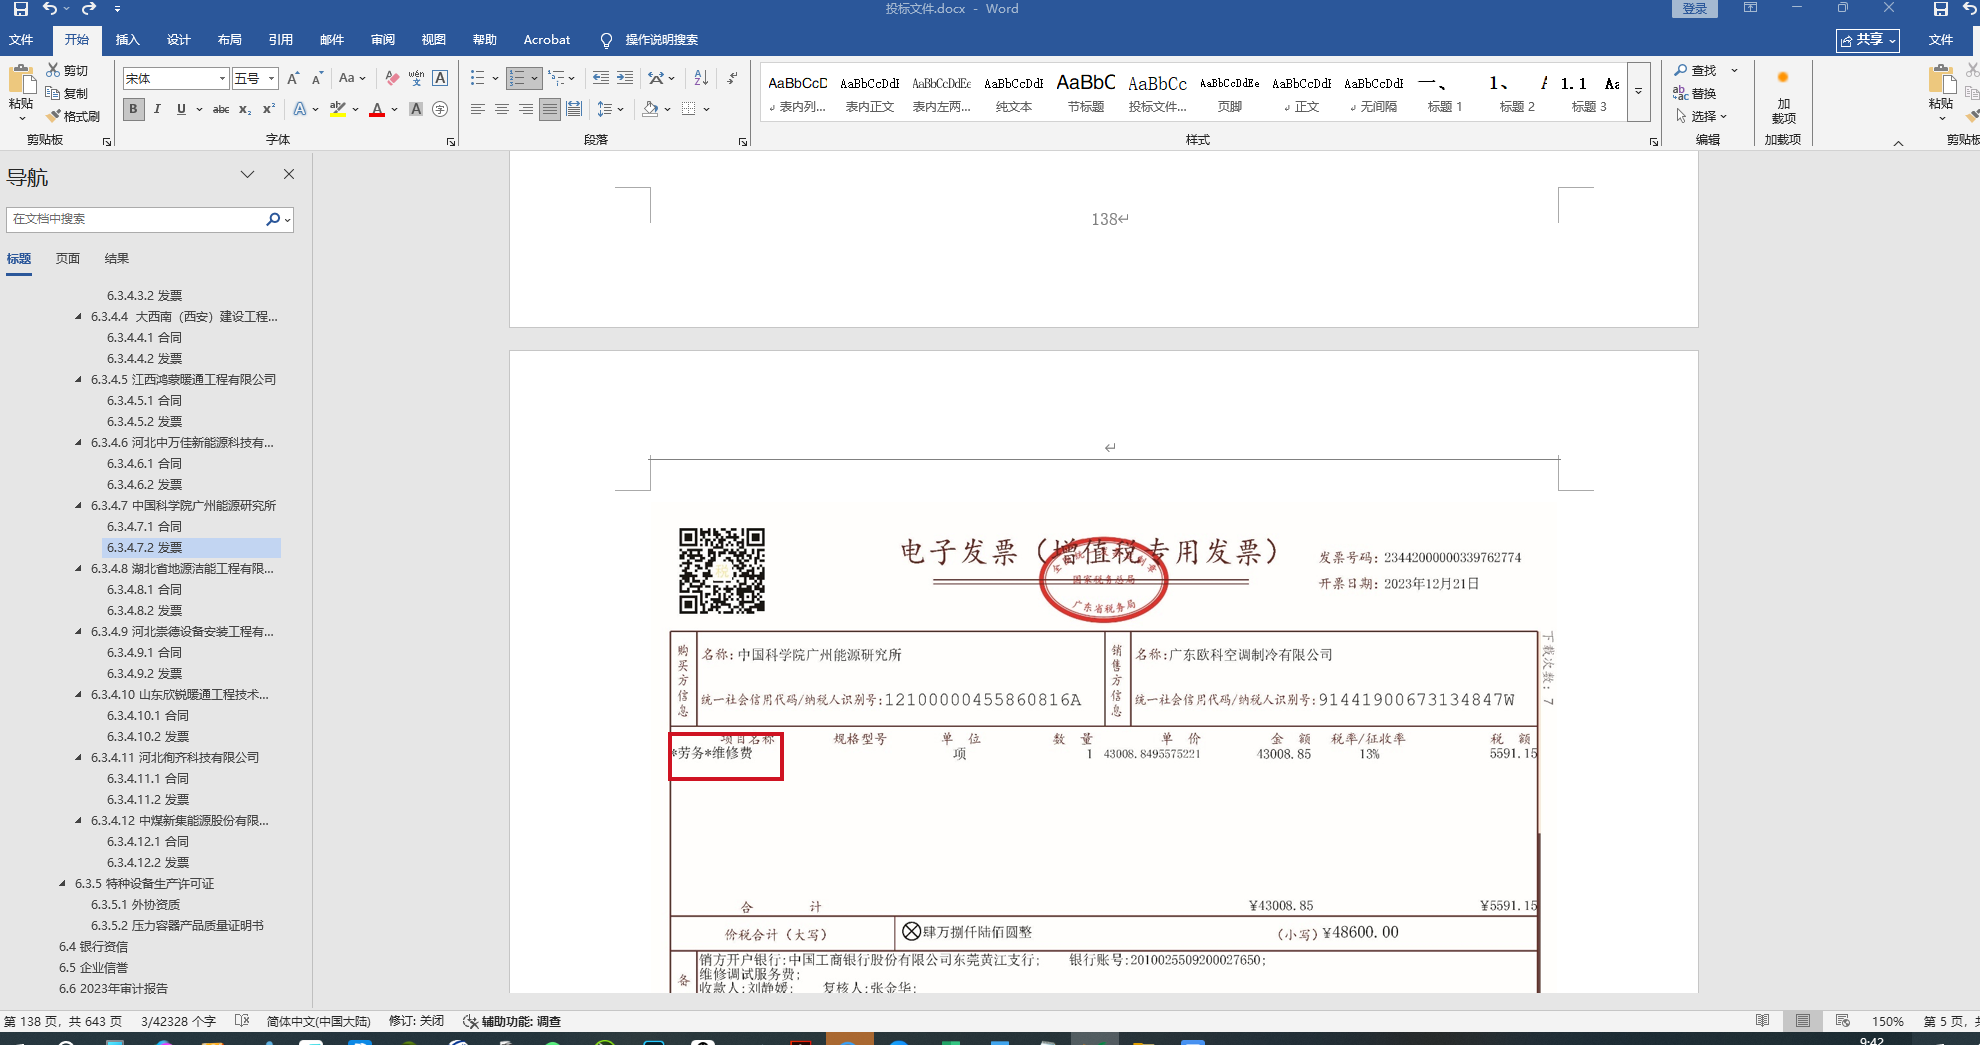Open the font name dropdown (宋体)
Image resolution: width=1980 pixels, height=1045 pixels.
[x=222, y=78]
